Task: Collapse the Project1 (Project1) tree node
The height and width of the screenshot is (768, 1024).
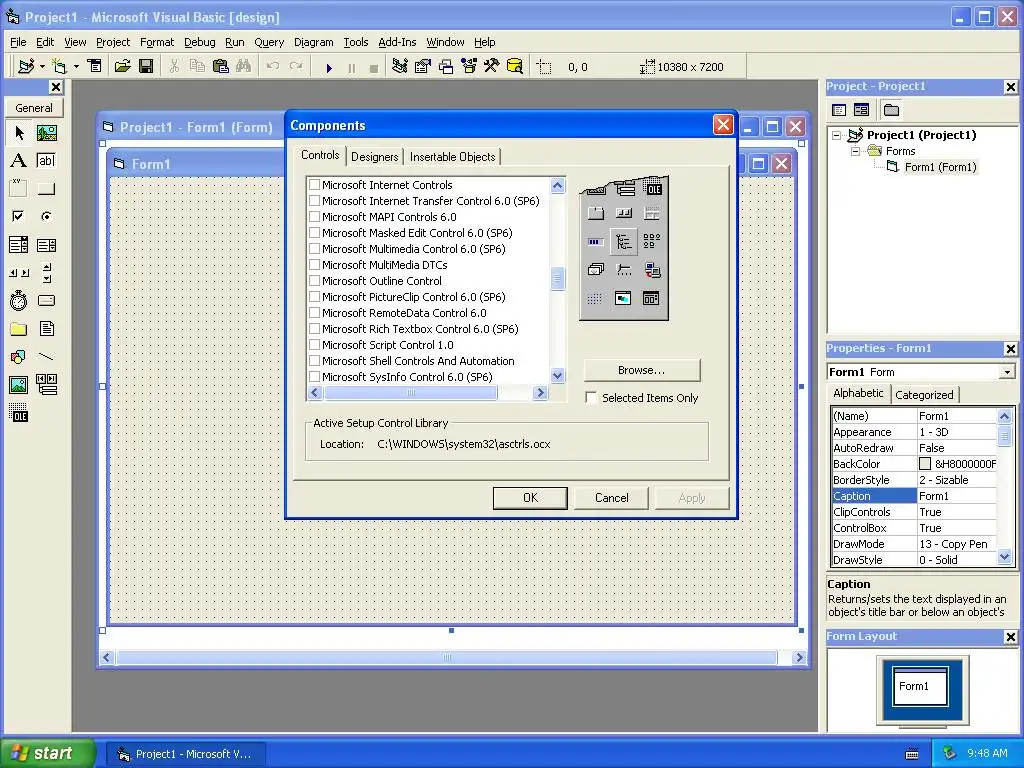Action: point(837,135)
